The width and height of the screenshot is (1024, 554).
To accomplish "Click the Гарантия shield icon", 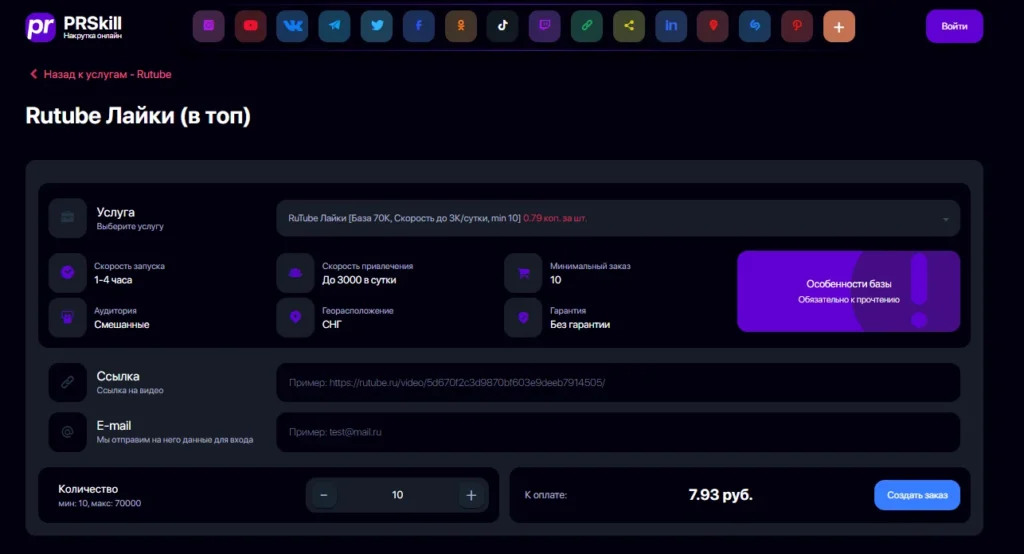I will click(x=523, y=318).
